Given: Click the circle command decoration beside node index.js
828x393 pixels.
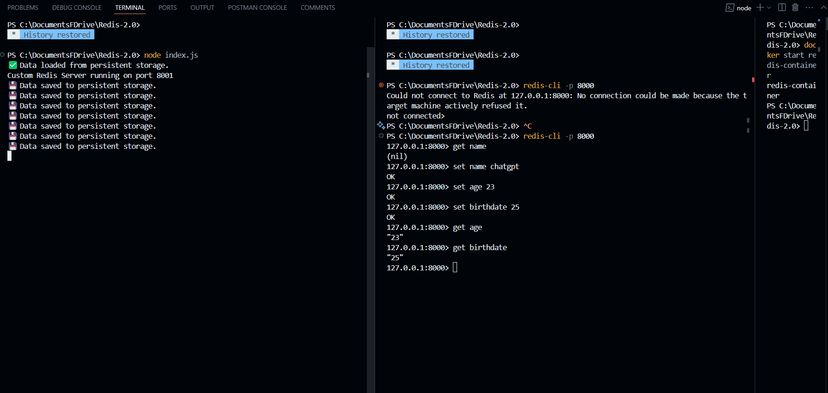Looking at the screenshot, I should tap(3, 55).
